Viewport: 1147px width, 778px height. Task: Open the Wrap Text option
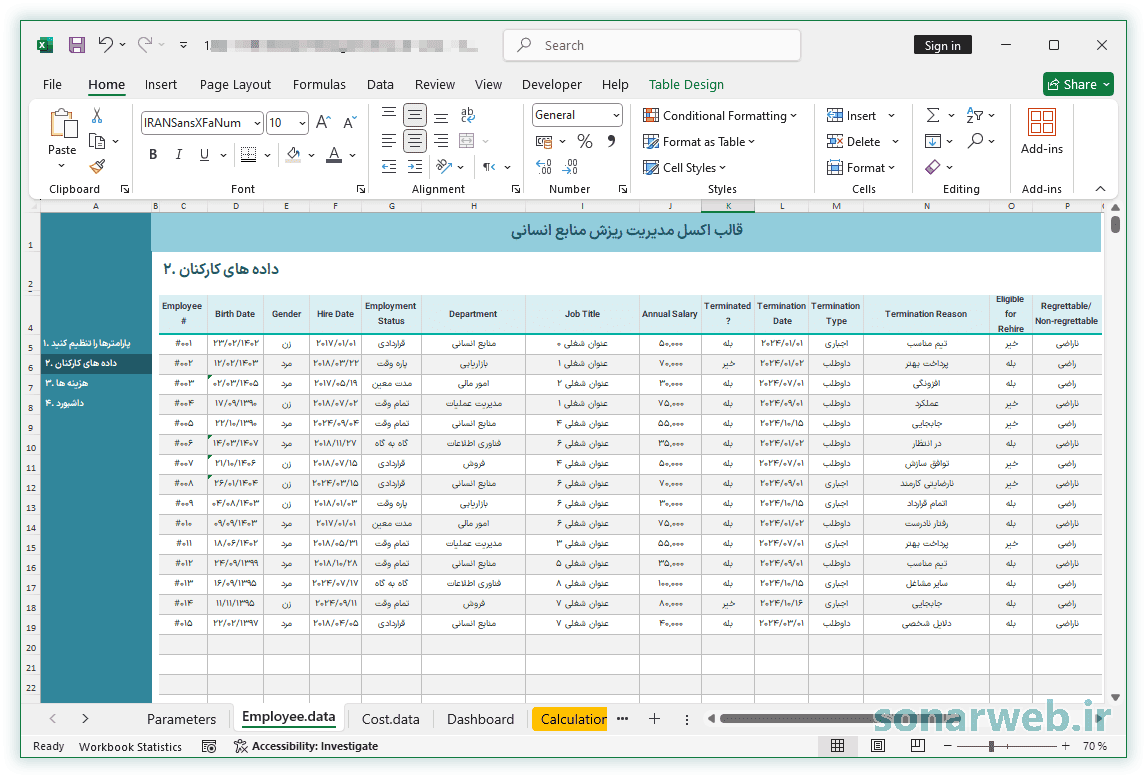click(467, 115)
